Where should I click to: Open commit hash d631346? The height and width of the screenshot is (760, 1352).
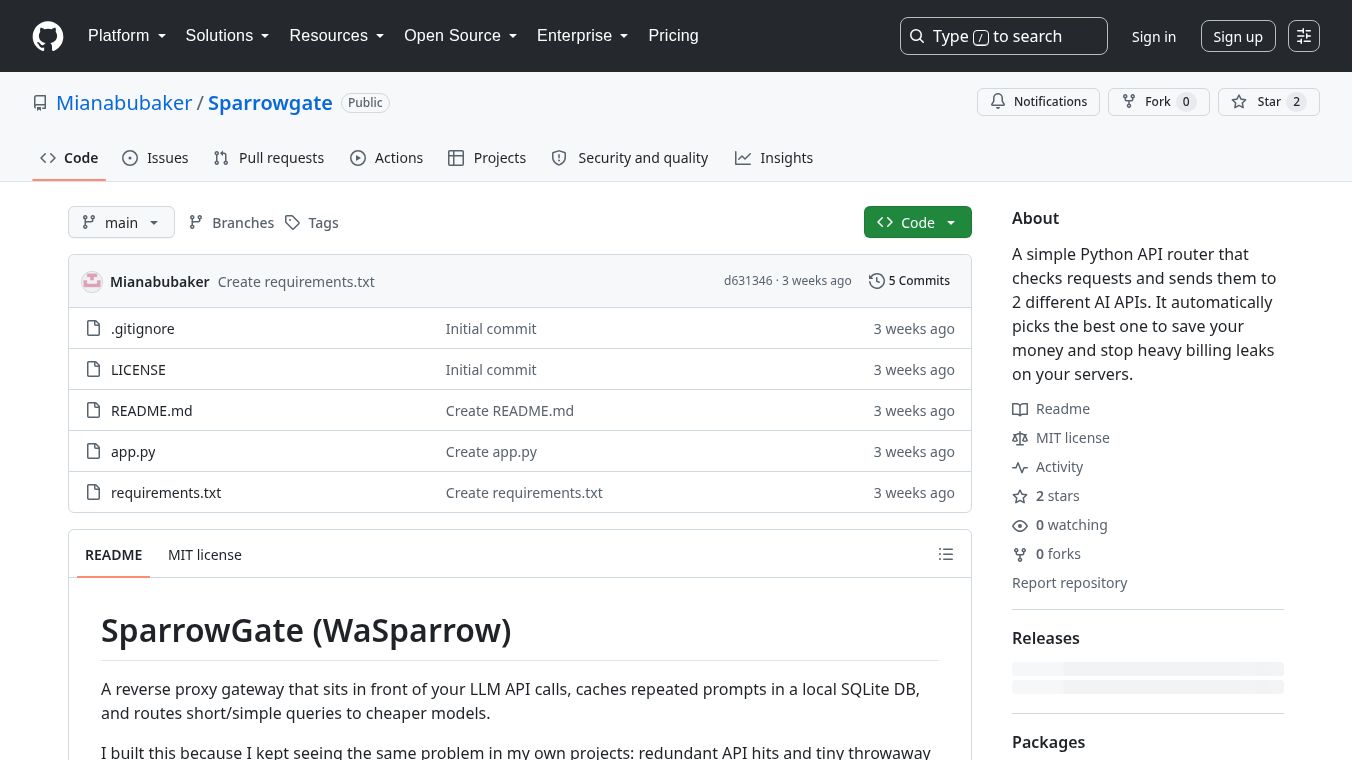pyautogui.click(x=748, y=281)
